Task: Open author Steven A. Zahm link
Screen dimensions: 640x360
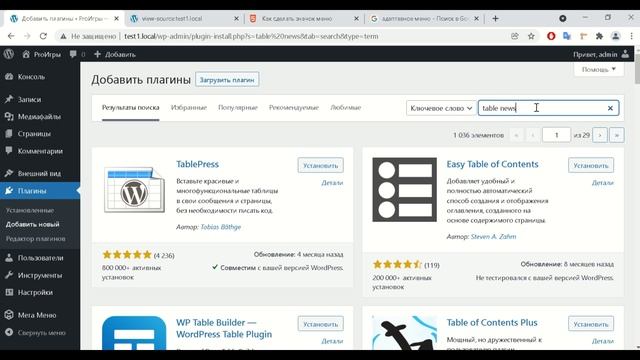Action: click(493, 237)
